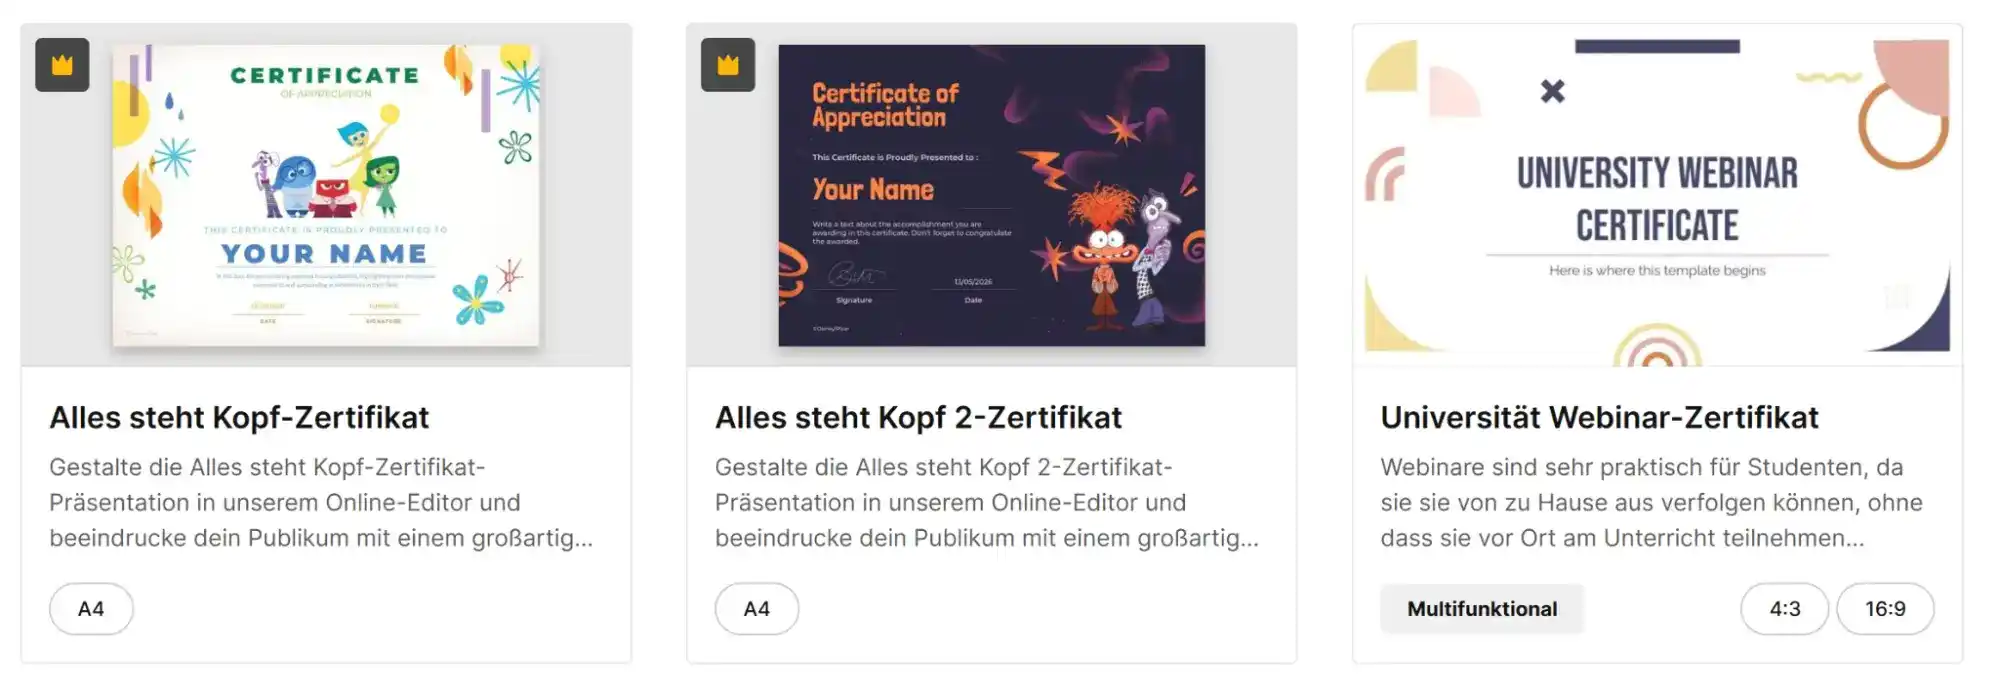
Task: Choose the 16:9 aspect ratio tag
Action: 1885,609
